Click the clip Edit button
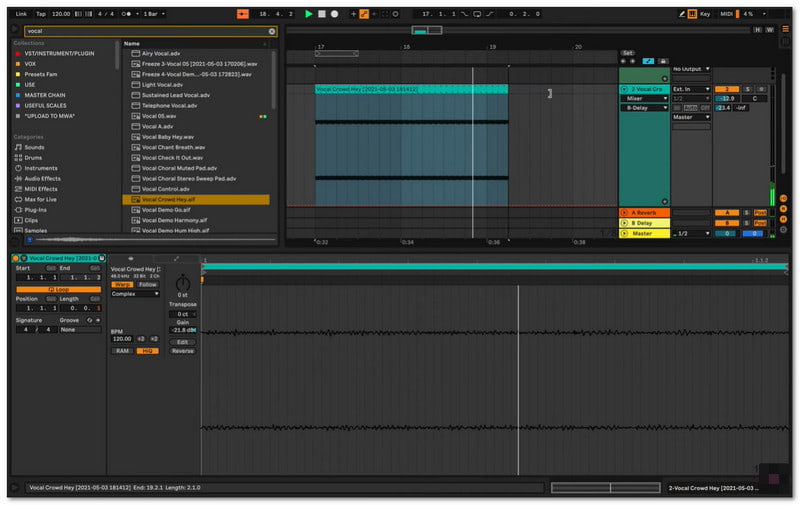This screenshot has width=800, height=505. point(182,342)
